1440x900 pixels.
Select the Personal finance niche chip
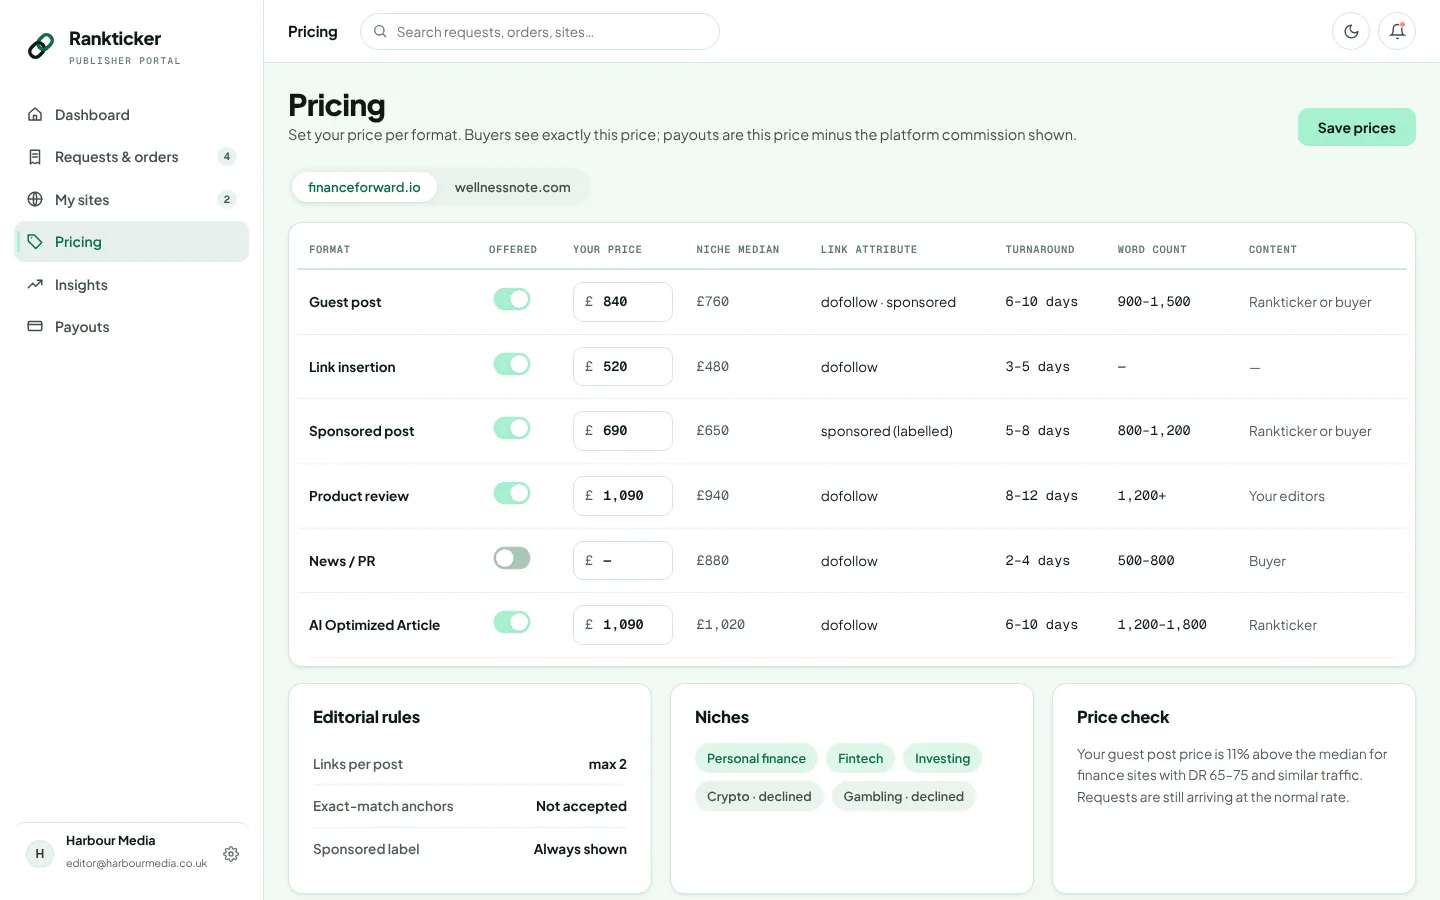[756, 758]
